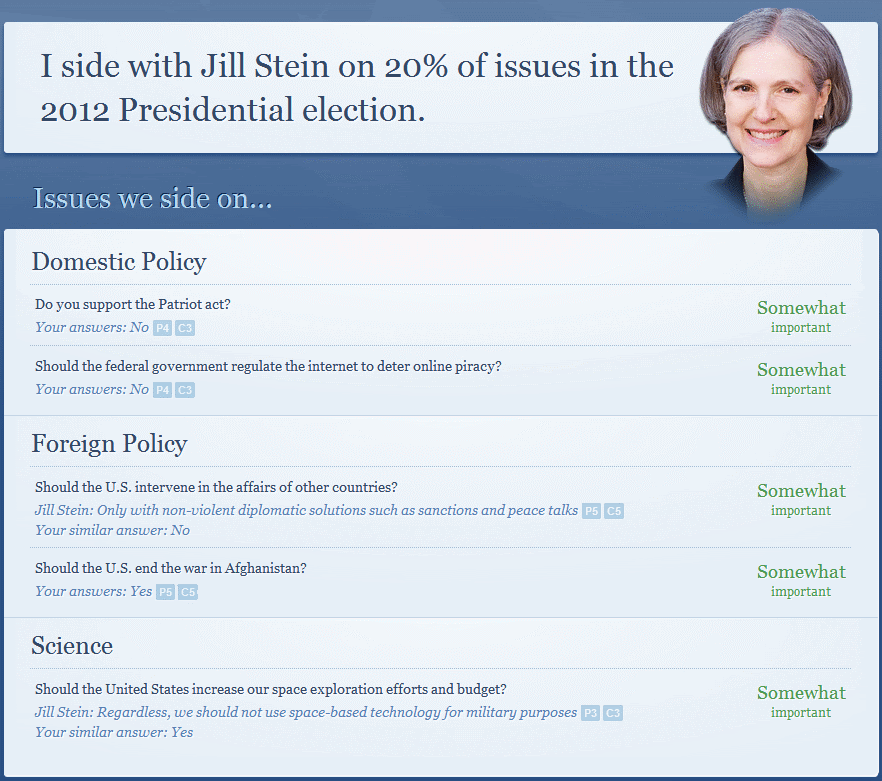Click the P3 badge under the space exploration question
This screenshot has height=781, width=882.
coord(590,713)
